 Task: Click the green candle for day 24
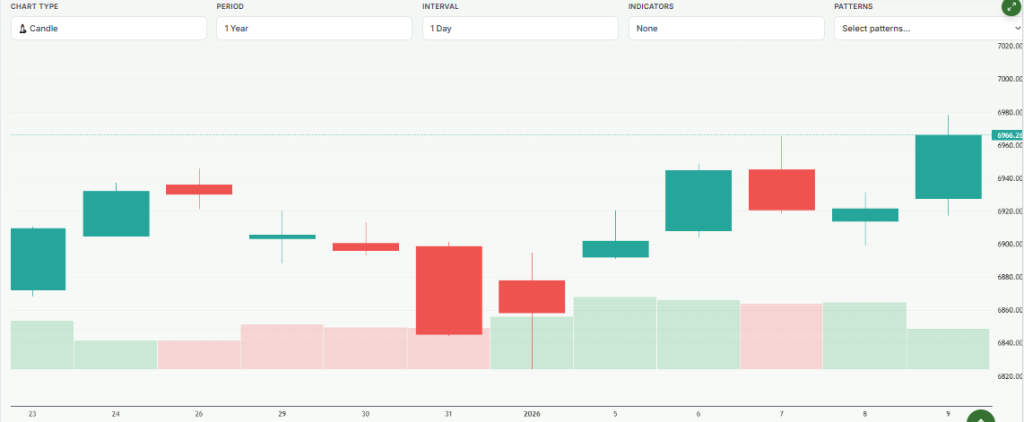(x=116, y=213)
